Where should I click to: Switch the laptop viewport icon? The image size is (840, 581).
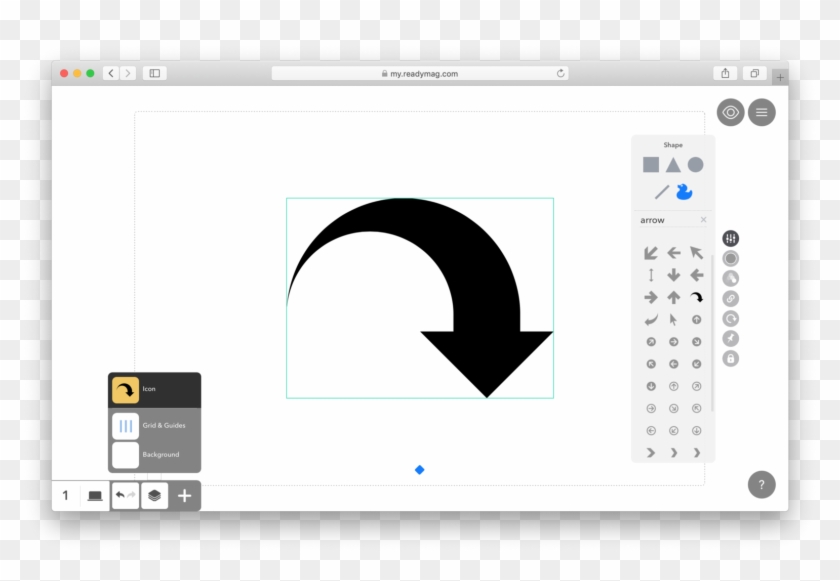coord(95,496)
